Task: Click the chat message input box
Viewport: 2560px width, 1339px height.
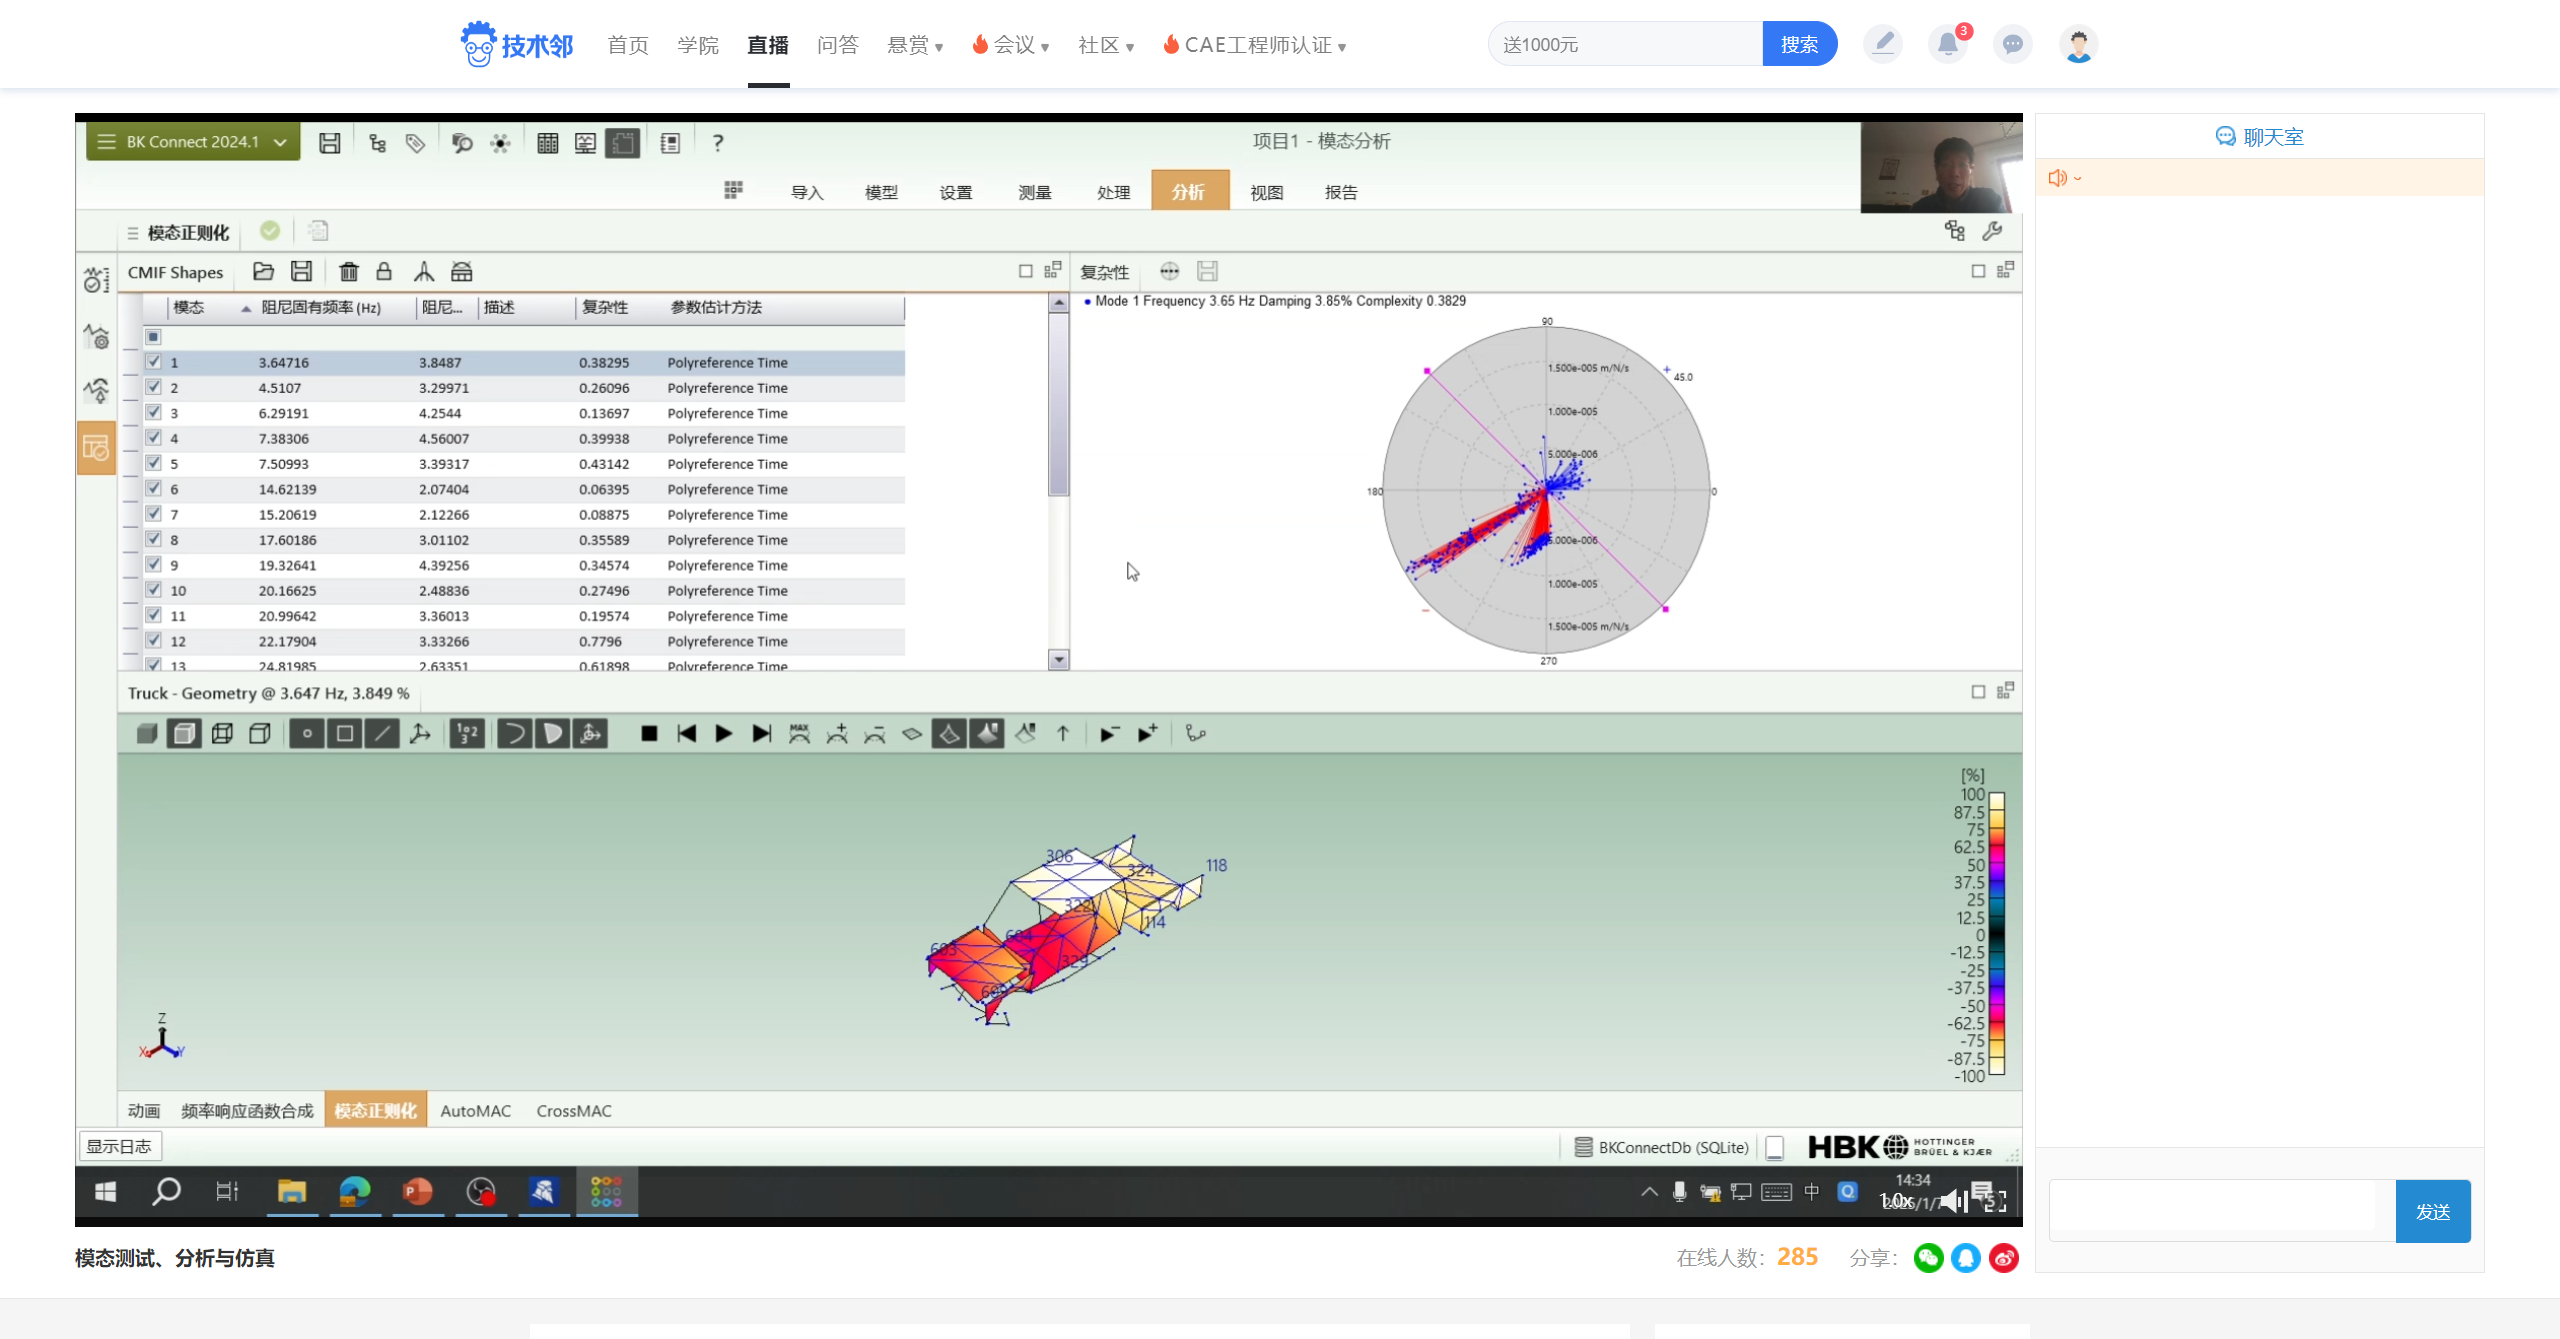Action: (2222, 1211)
